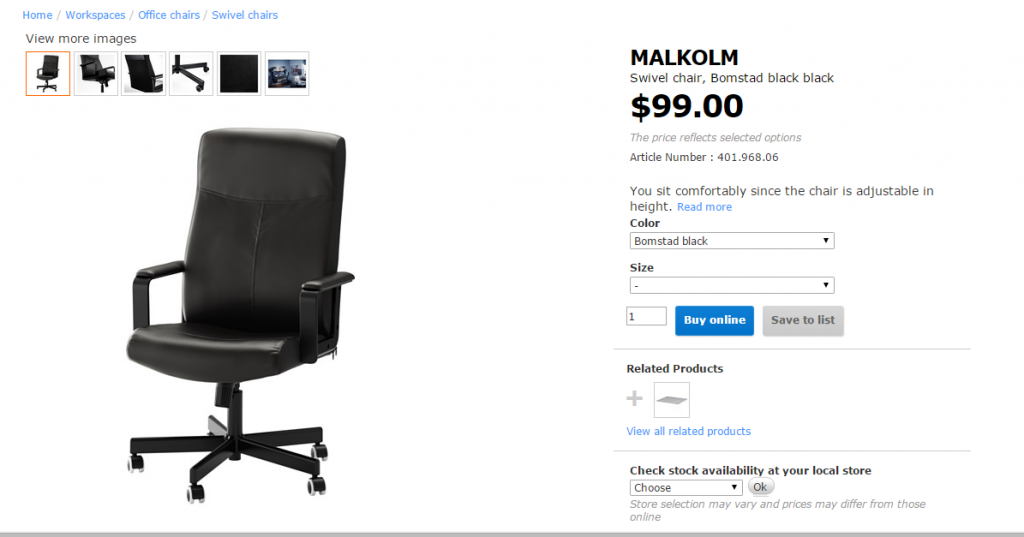Viewport: 1024px width, 537px height.
Task: Click the quantity input field
Action: (x=646, y=316)
